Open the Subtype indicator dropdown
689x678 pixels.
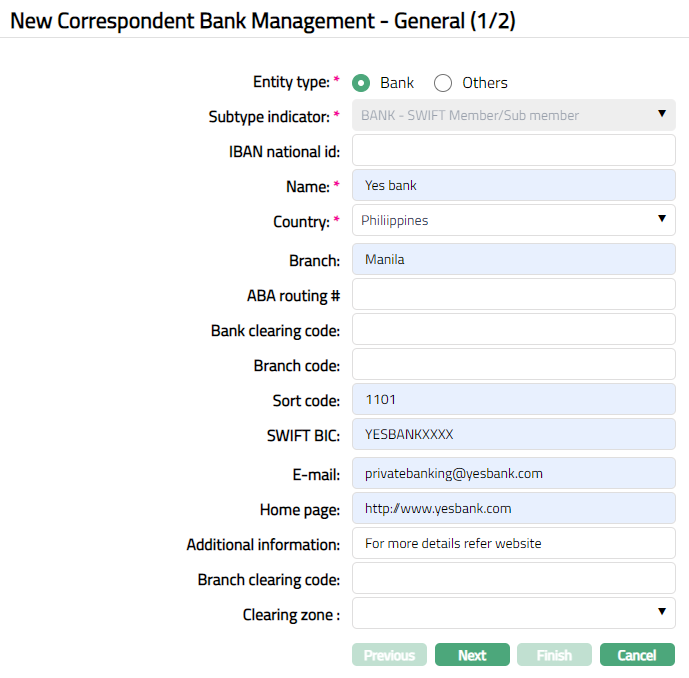coord(514,115)
